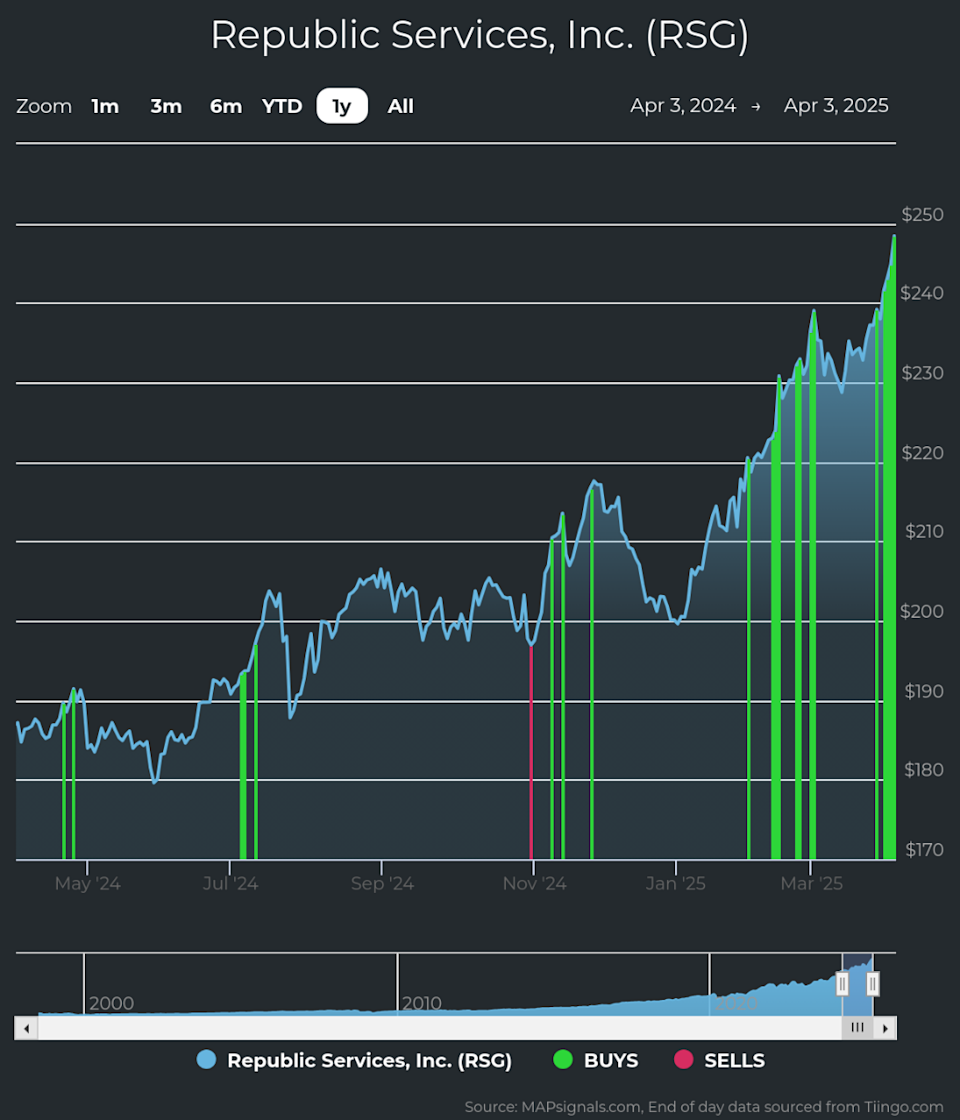This screenshot has width=960, height=1120.
Task: Click the red sell signal bar
Action: point(531,752)
